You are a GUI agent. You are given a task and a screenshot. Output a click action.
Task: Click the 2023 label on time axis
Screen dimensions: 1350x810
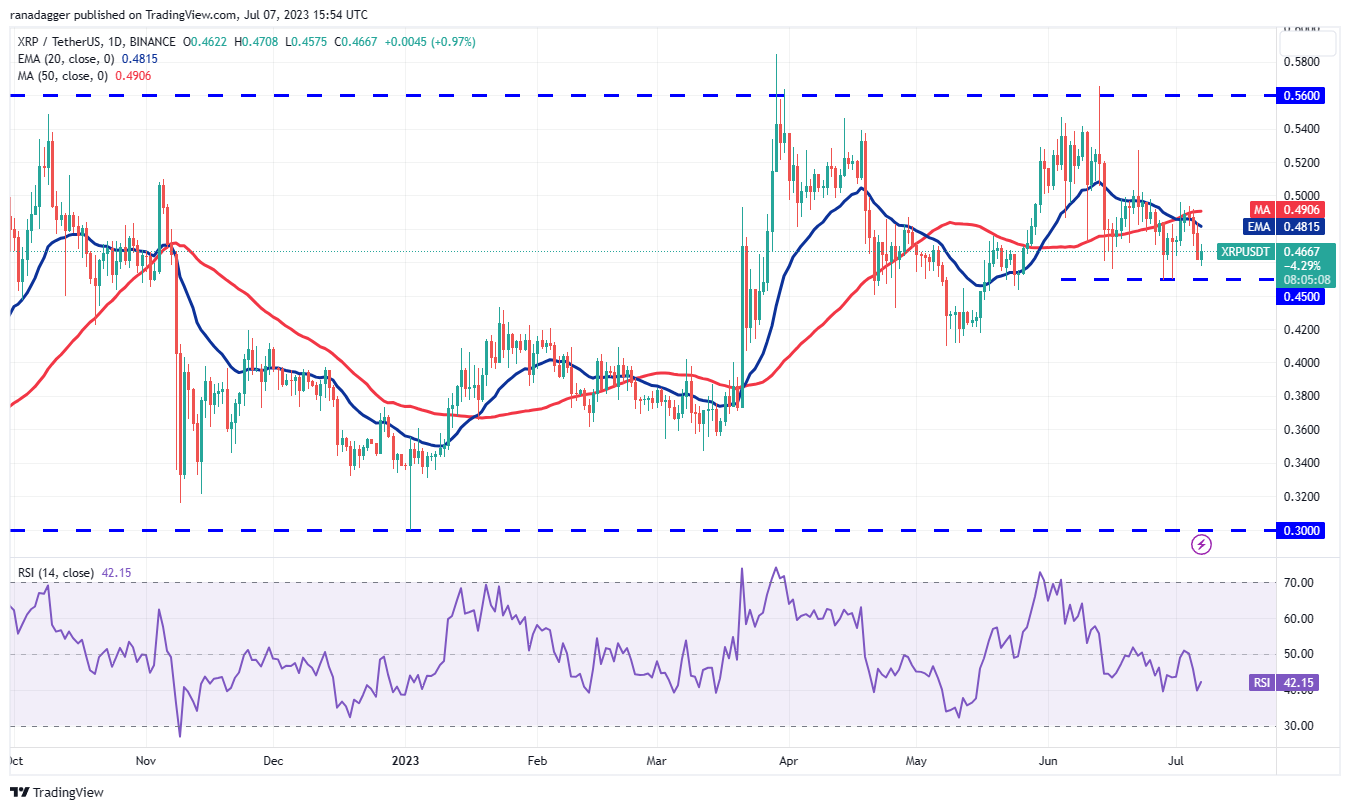(x=406, y=760)
